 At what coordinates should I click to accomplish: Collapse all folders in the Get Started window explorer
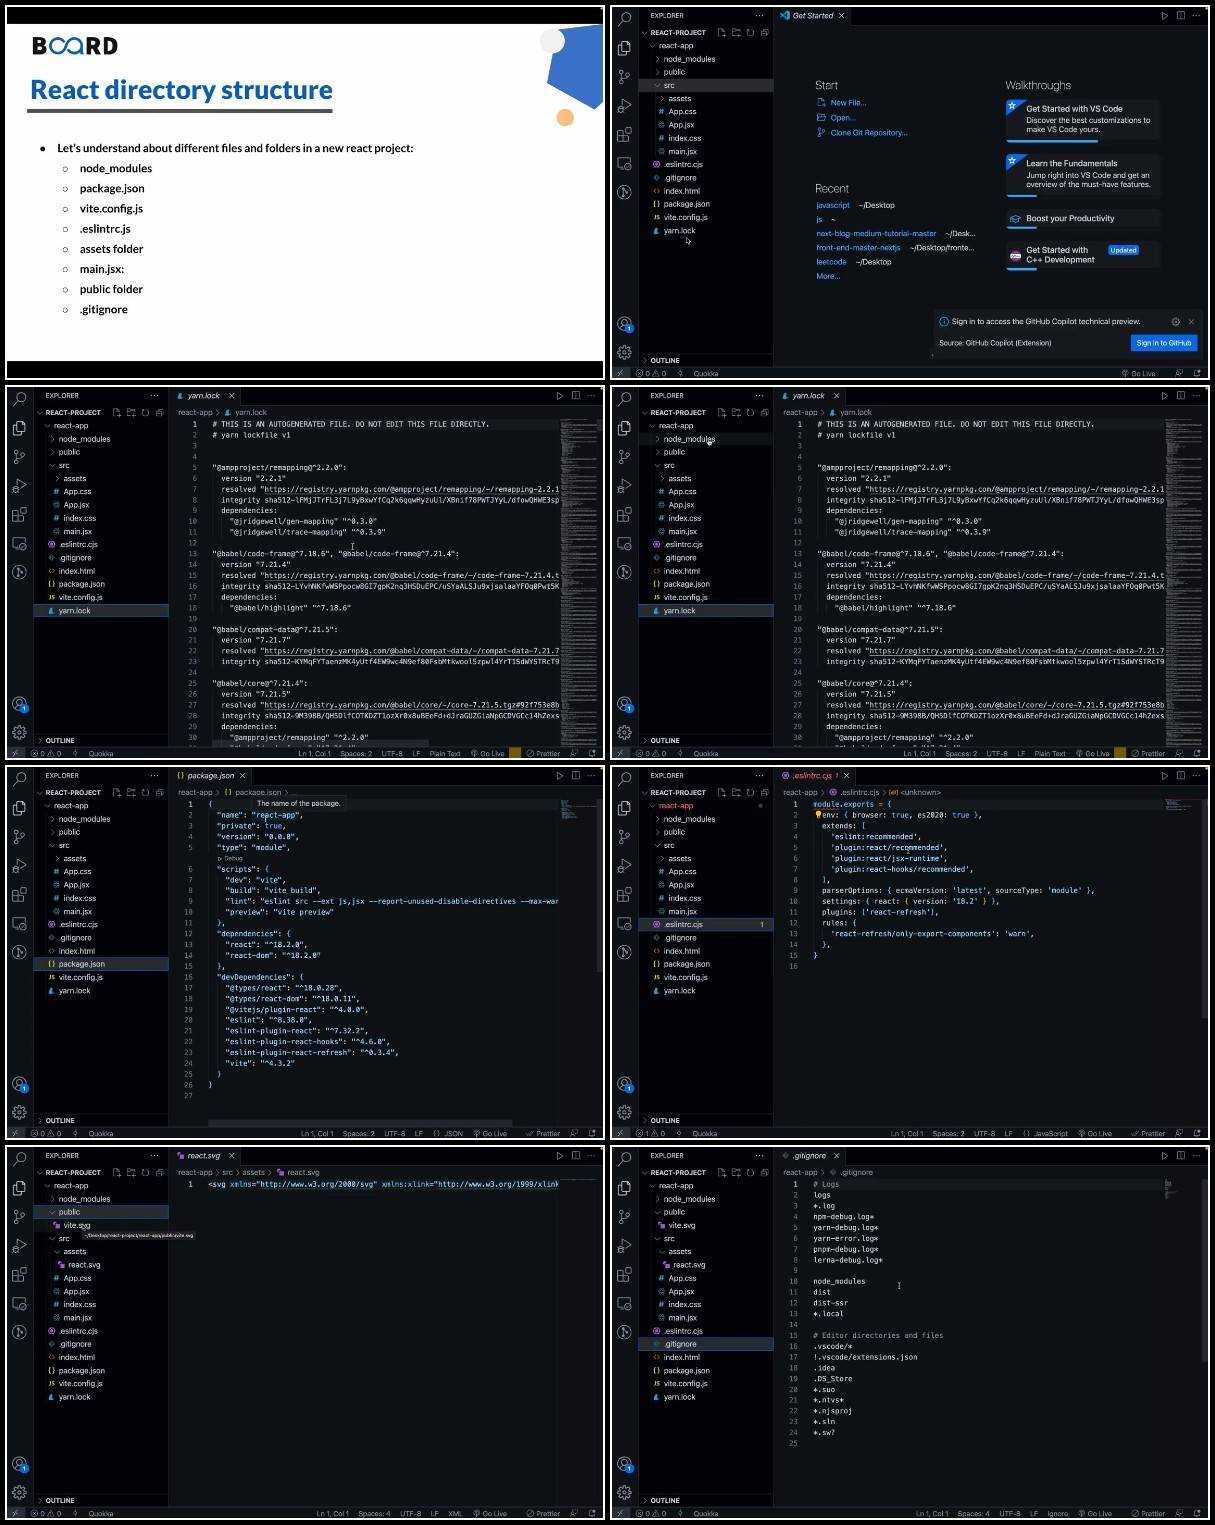coord(764,33)
